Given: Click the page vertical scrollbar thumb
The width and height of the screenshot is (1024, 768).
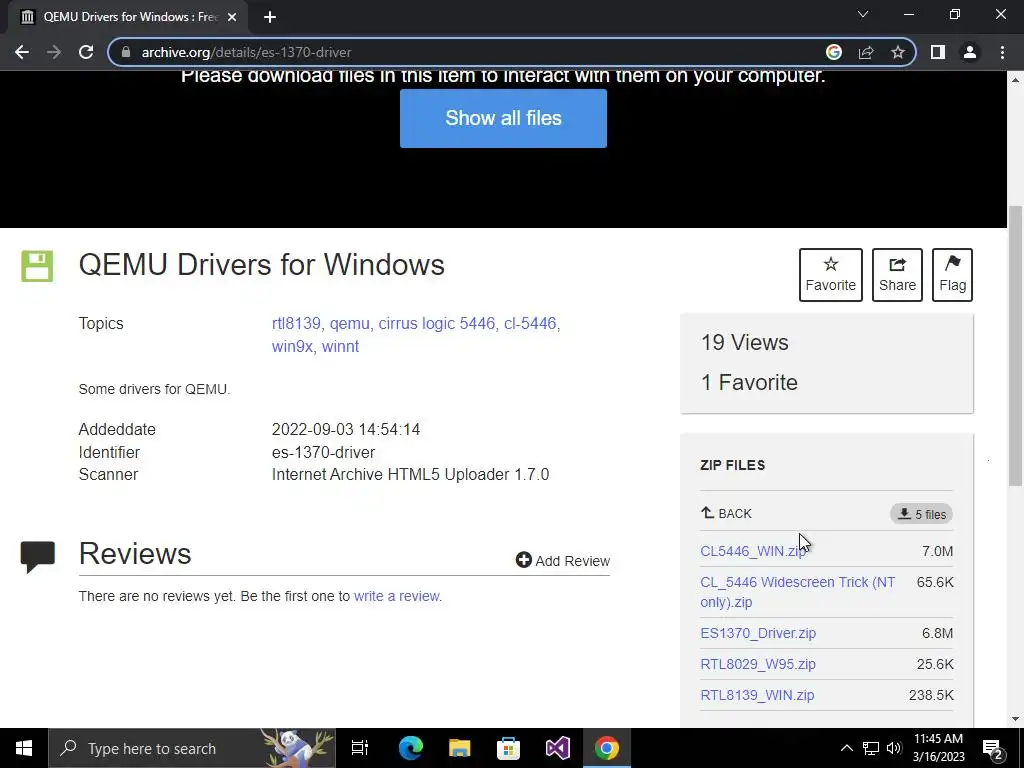Looking at the screenshot, I should click(1015, 345).
